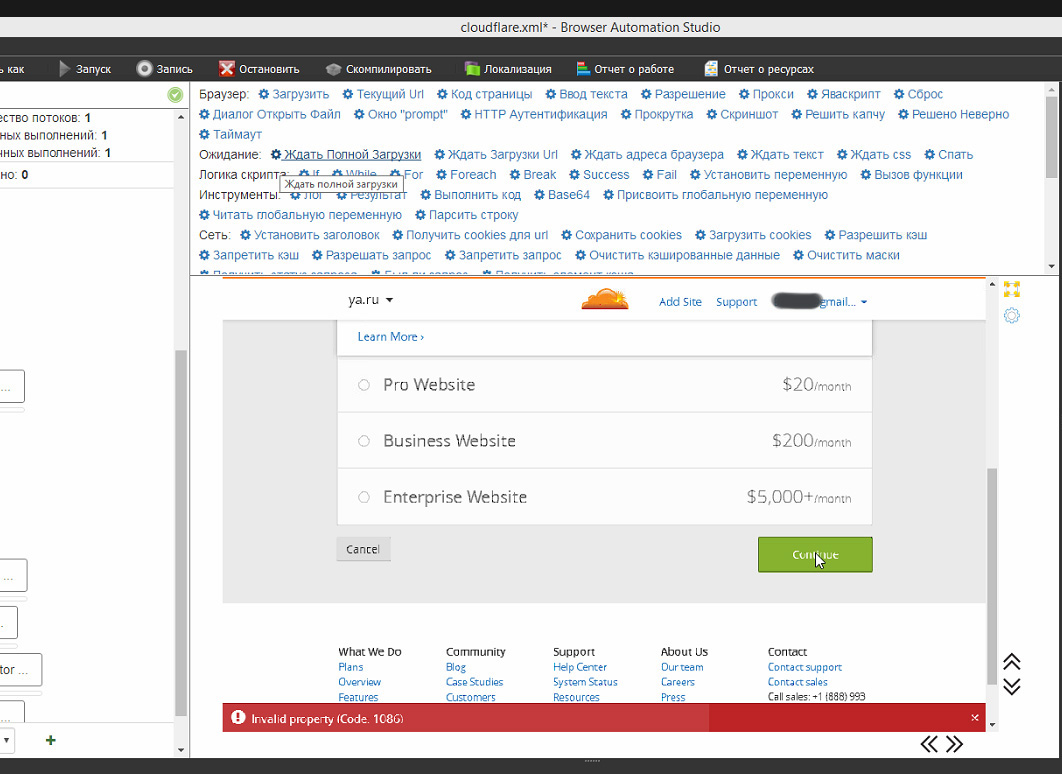The width and height of the screenshot is (1062, 774).
Task: Click Текущий Url action
Action: tap(383, 94)
